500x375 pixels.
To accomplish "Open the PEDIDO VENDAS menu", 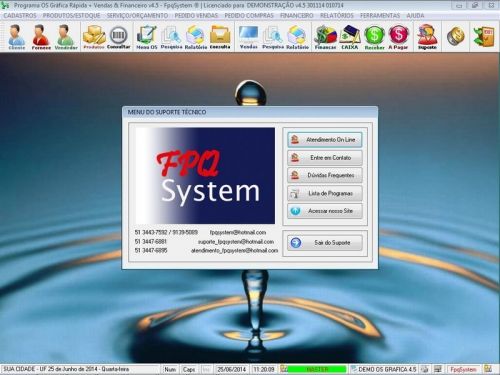I will point(196,16).
